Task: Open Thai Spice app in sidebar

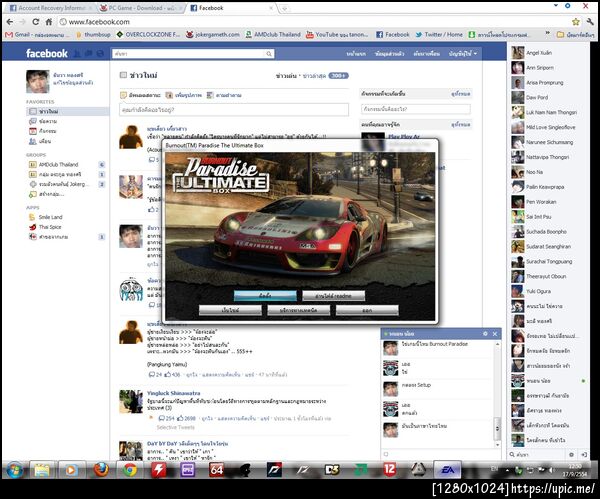Action: point(50,227)
